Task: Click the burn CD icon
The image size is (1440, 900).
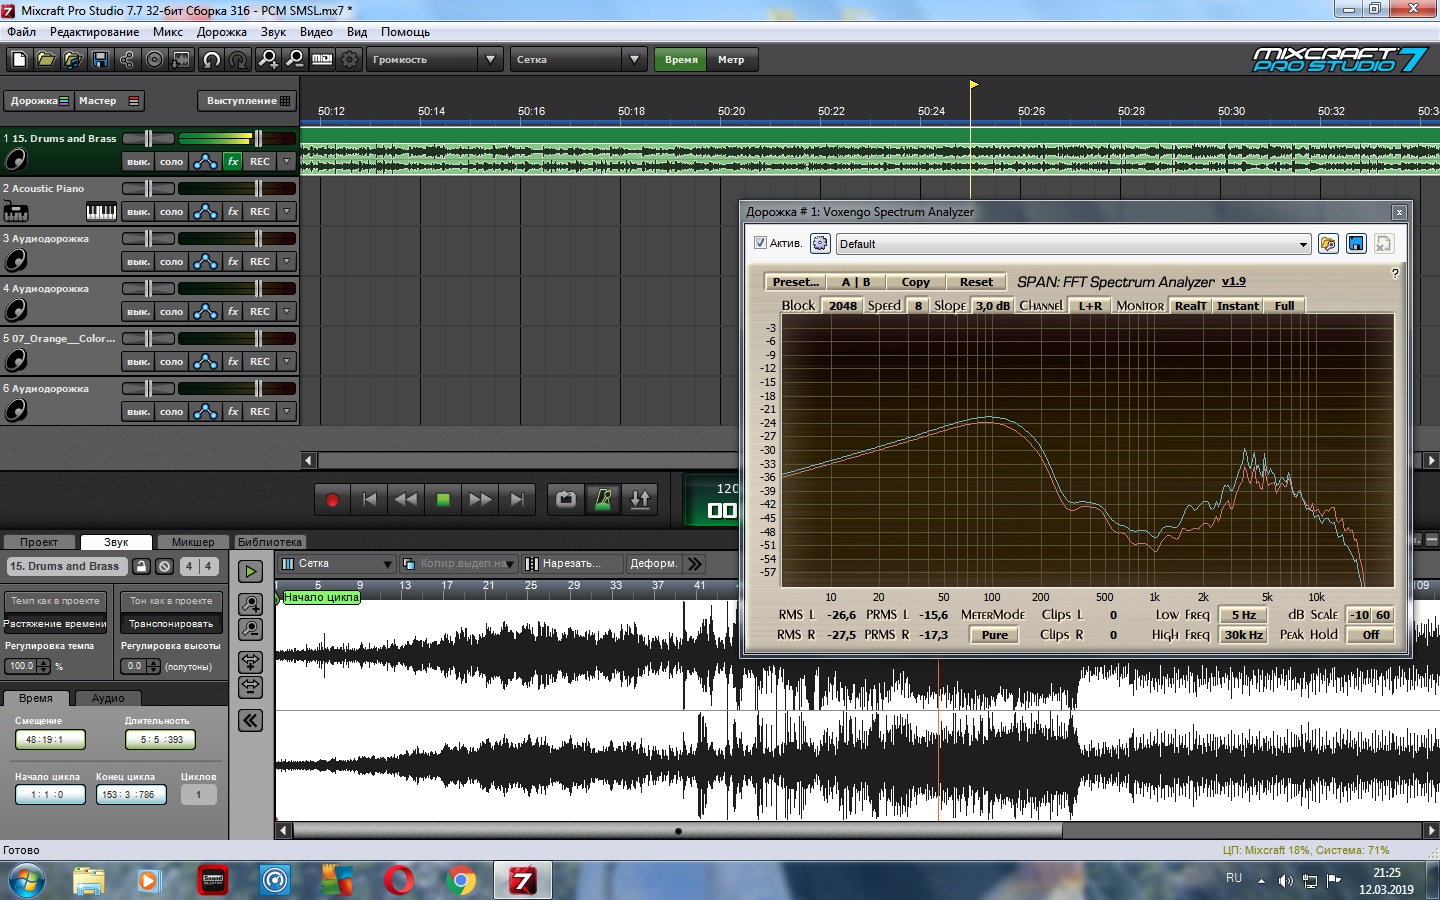Action: coord(154,60)
